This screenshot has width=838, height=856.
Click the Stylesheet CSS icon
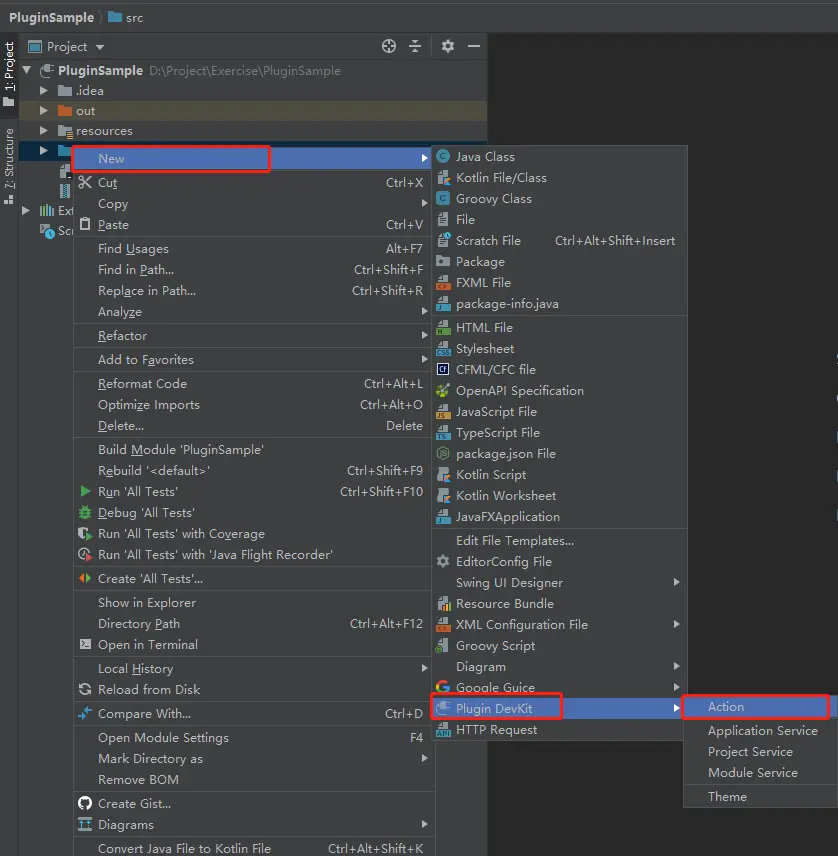pos(443,348)
